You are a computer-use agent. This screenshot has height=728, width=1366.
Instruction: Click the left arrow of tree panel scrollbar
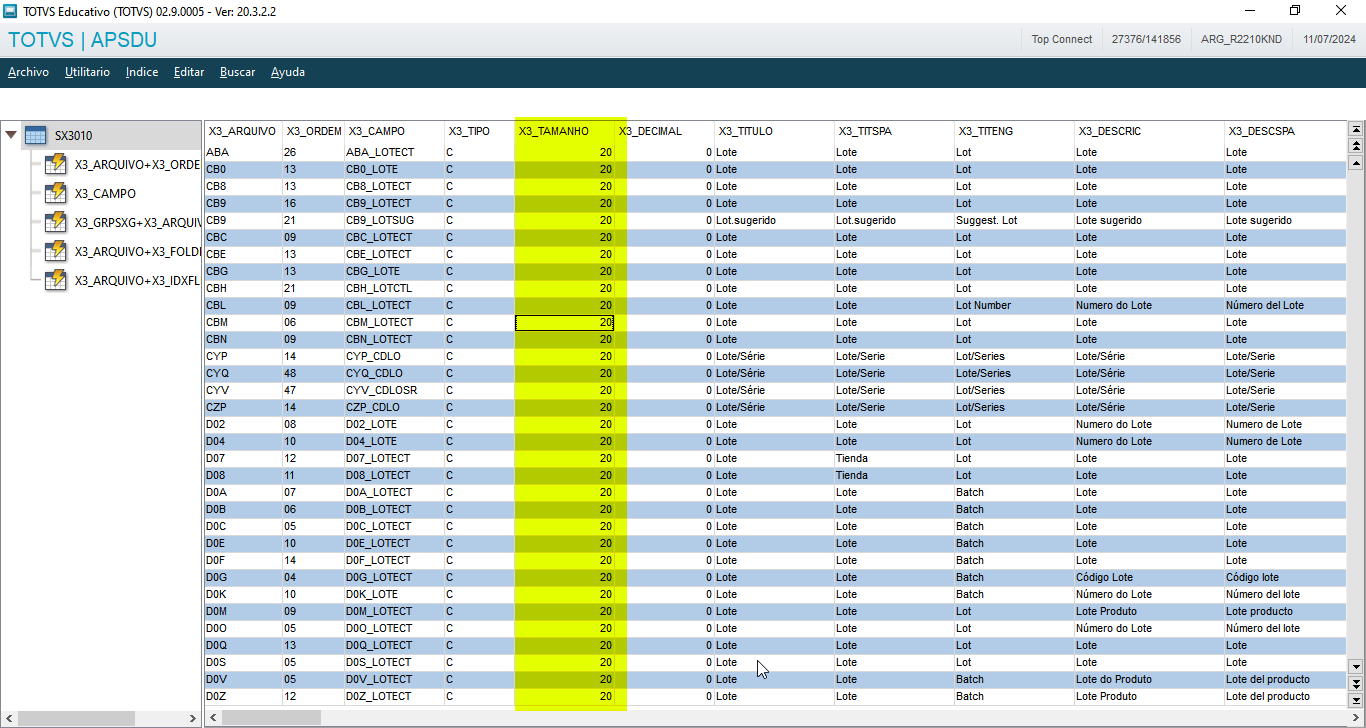(x=9, y=718)
